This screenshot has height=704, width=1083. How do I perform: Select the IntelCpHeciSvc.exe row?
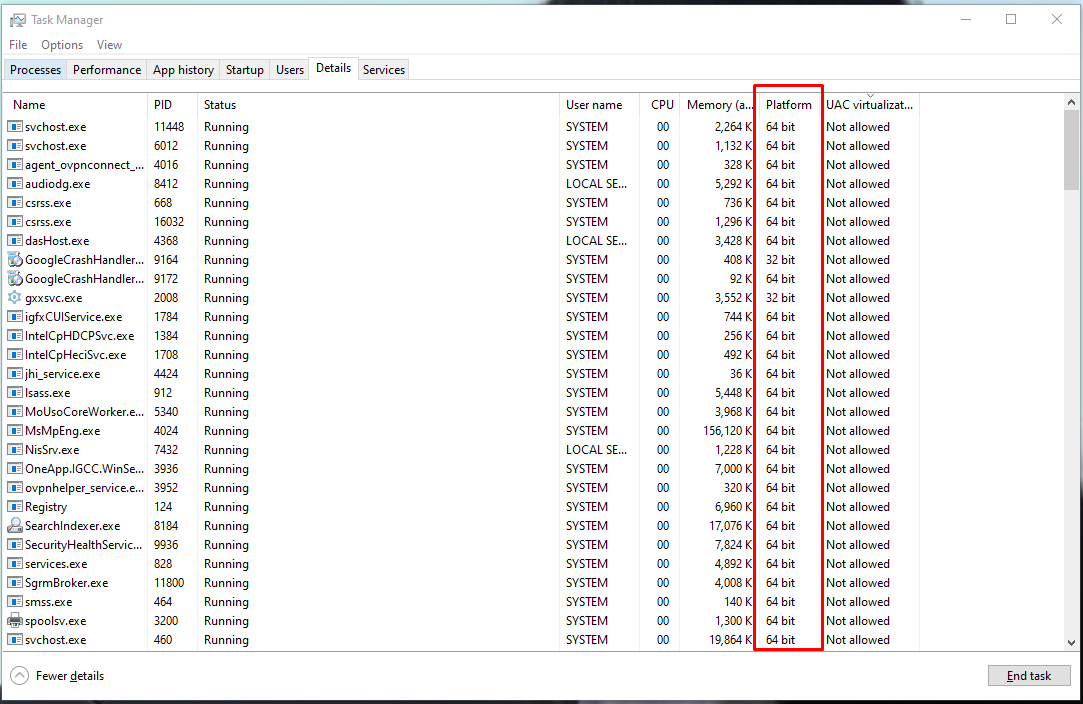pos(461,354)
